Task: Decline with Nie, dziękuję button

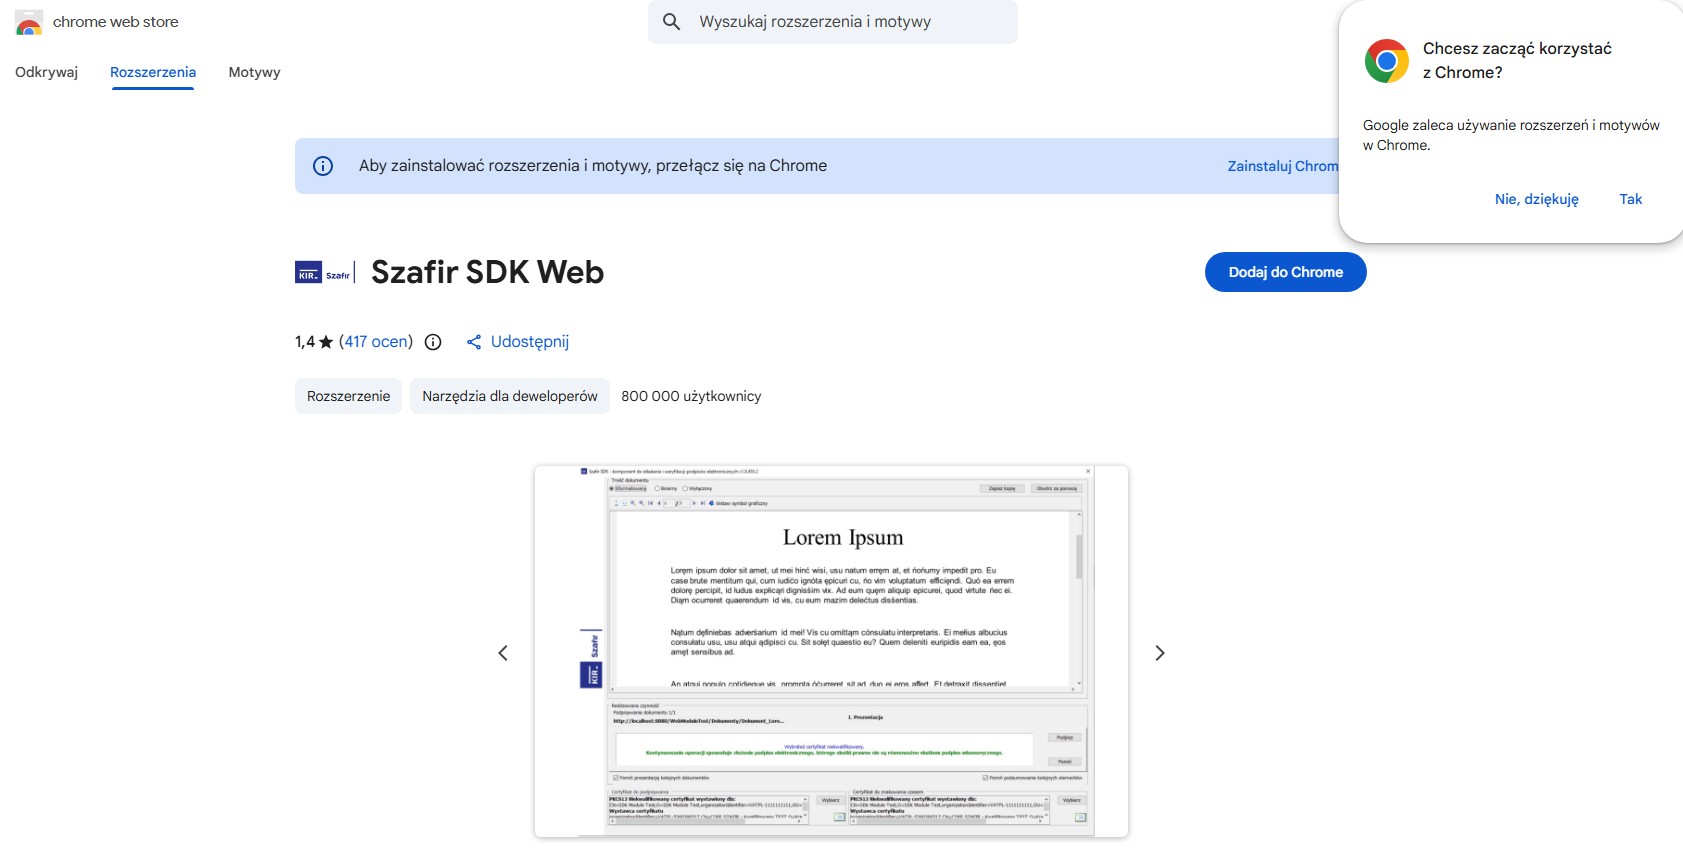Action: (x=1536, y=199)
